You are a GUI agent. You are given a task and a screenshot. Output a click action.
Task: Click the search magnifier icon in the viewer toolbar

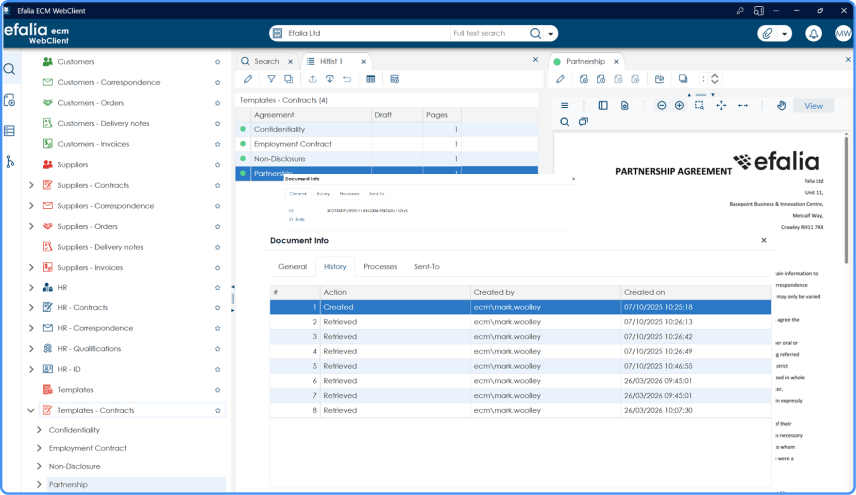click(564, 122)
